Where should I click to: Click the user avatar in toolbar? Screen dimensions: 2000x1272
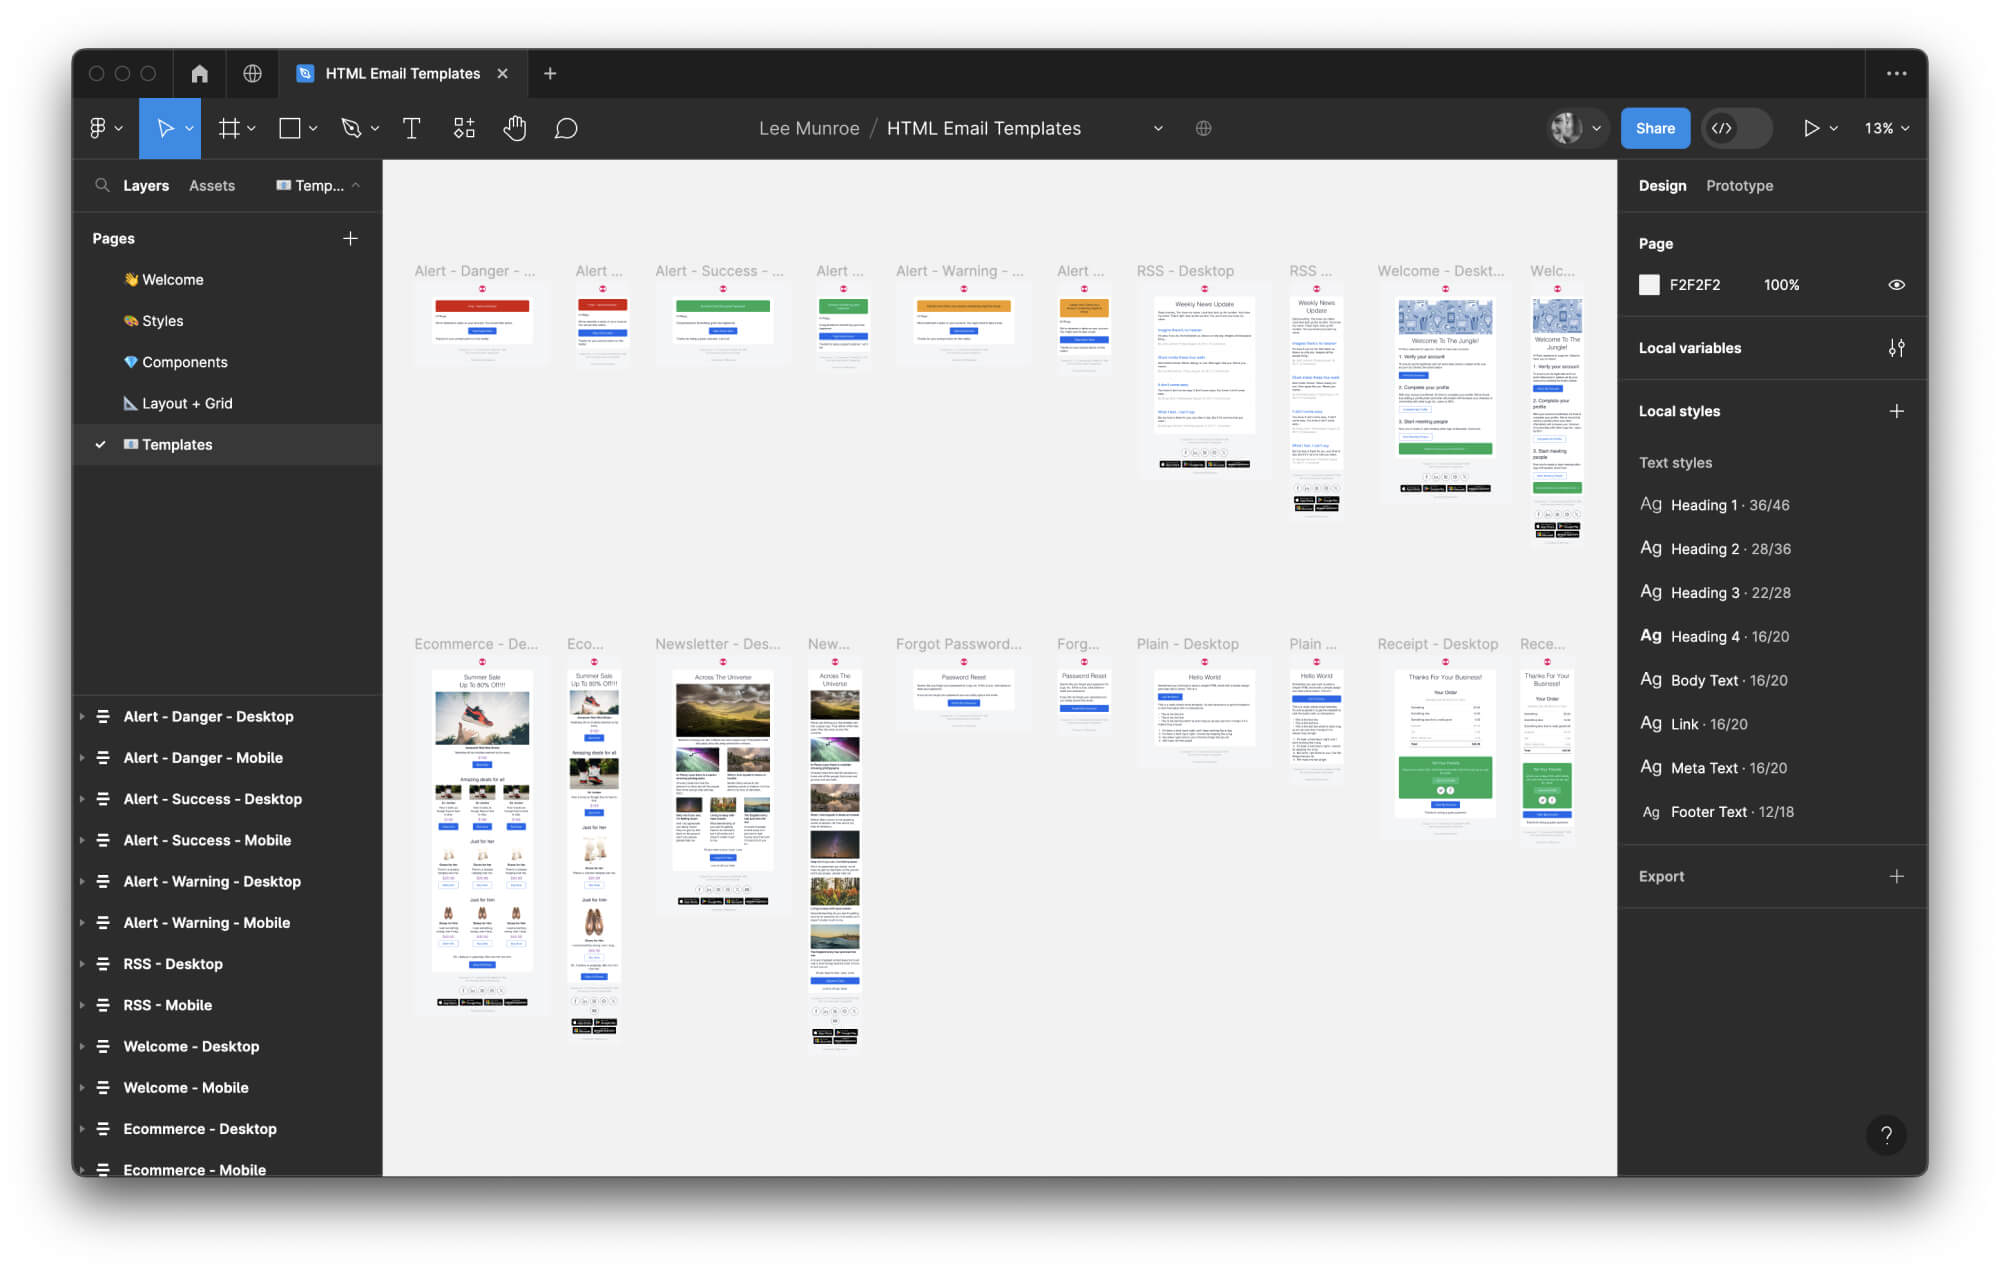coord(1566,128)
